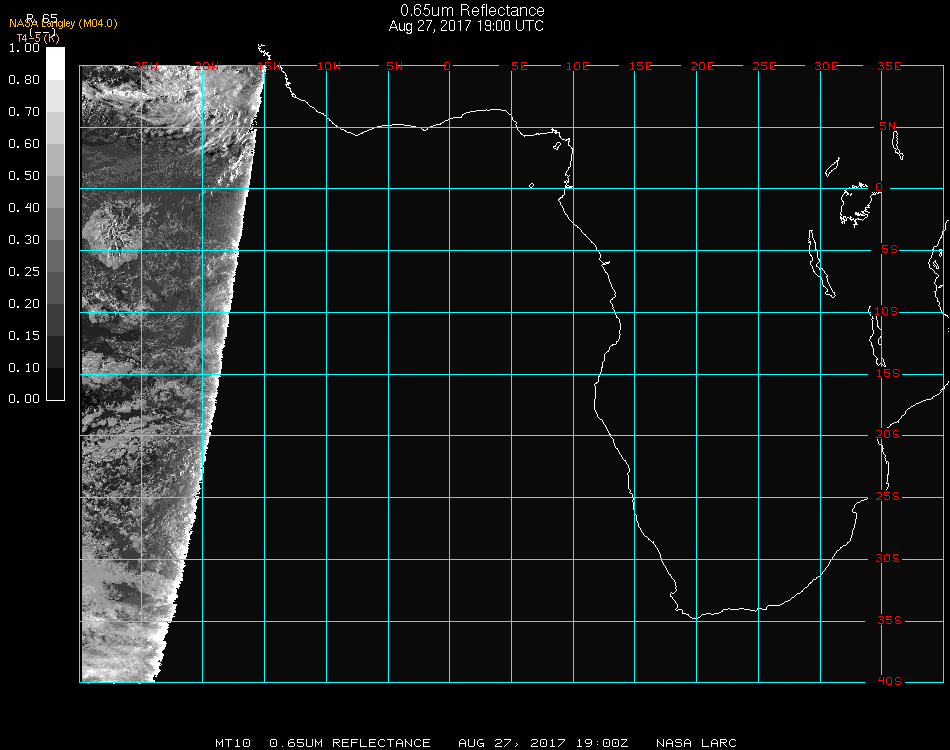The image size is (950, 750).
Task: Click the 10W longitude label
Action: pyautogui.click(x=329, y=66)
